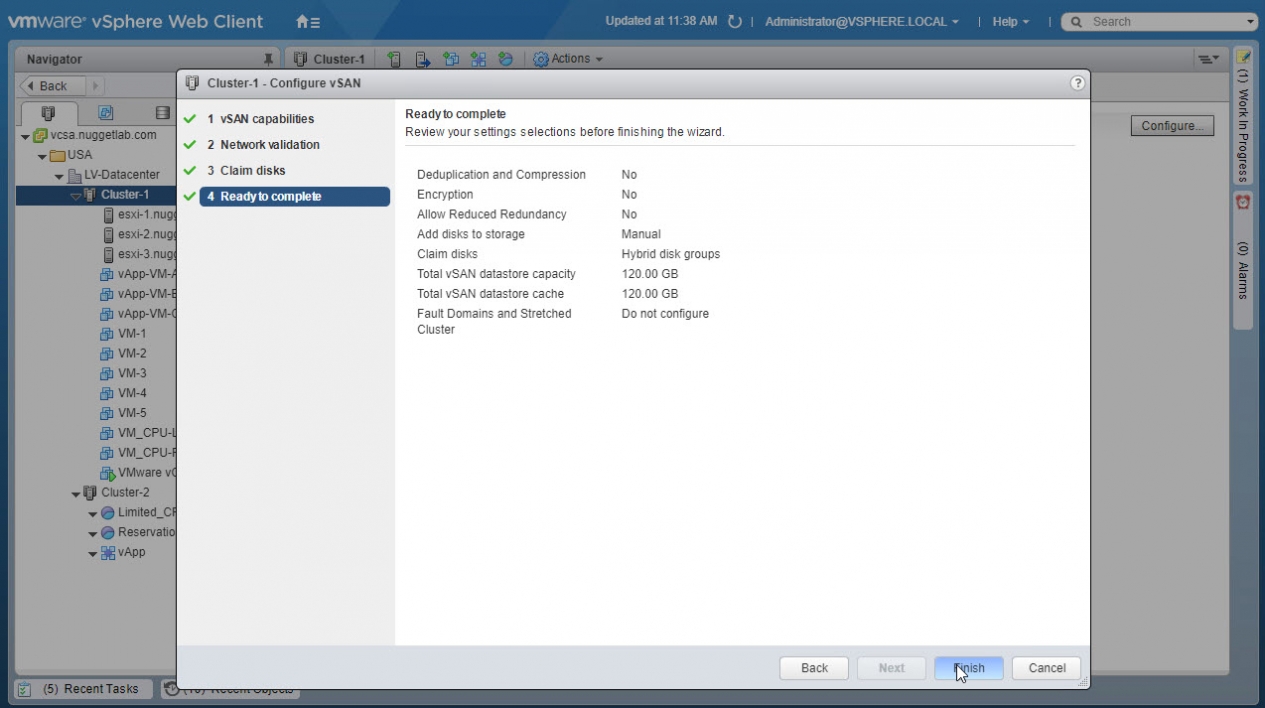The height and width of the screenshot is (708, 1265).
Task: Click into the Search input field
Action: click(1160, 21)
